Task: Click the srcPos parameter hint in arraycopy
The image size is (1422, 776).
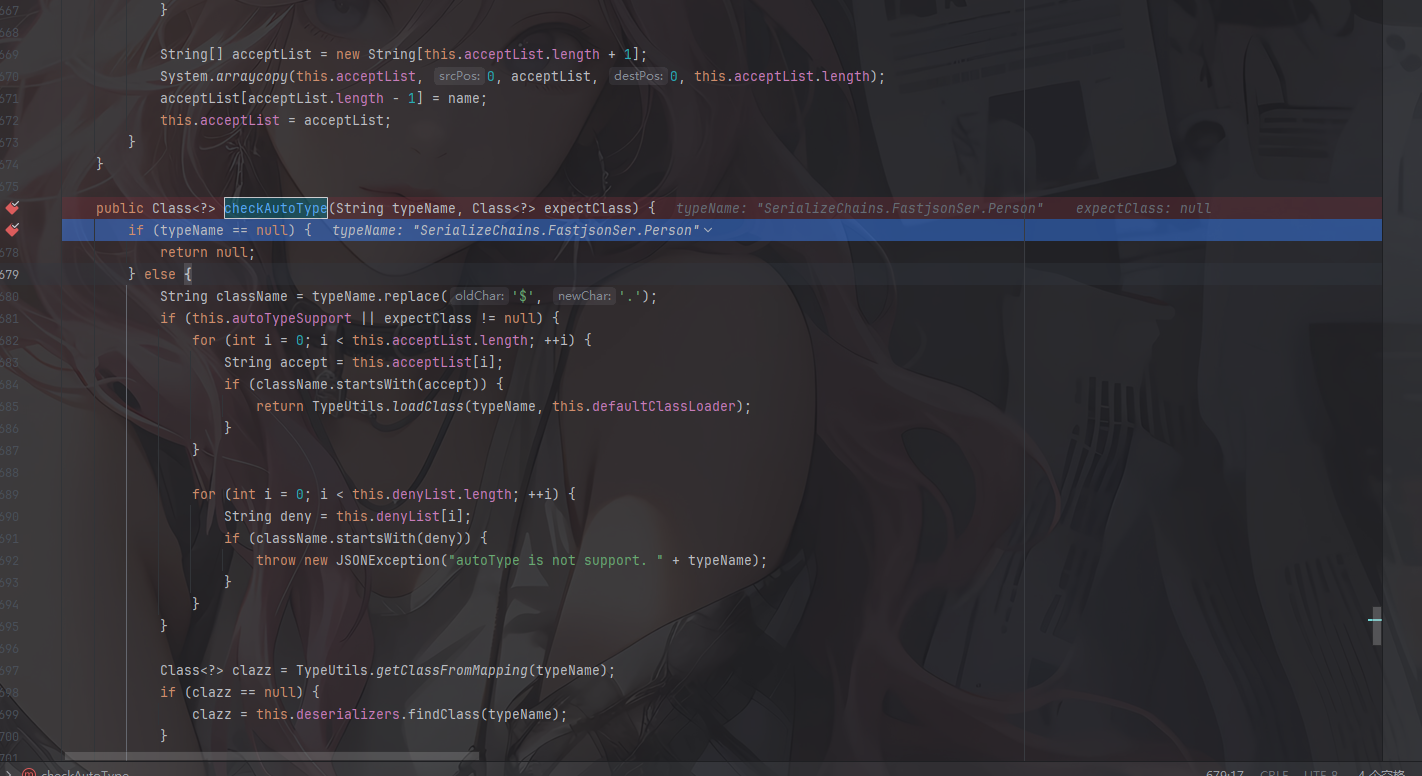Action: click(459, 77)
